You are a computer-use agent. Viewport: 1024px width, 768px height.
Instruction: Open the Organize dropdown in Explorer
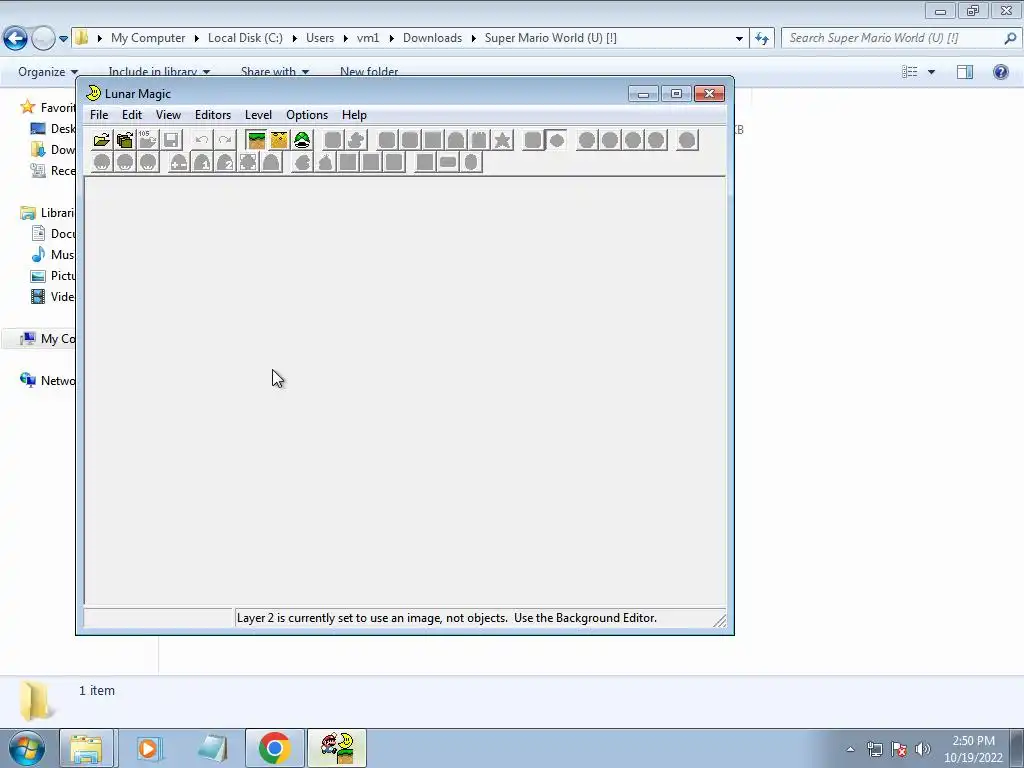pyautogui.click(x=48, y=72)
